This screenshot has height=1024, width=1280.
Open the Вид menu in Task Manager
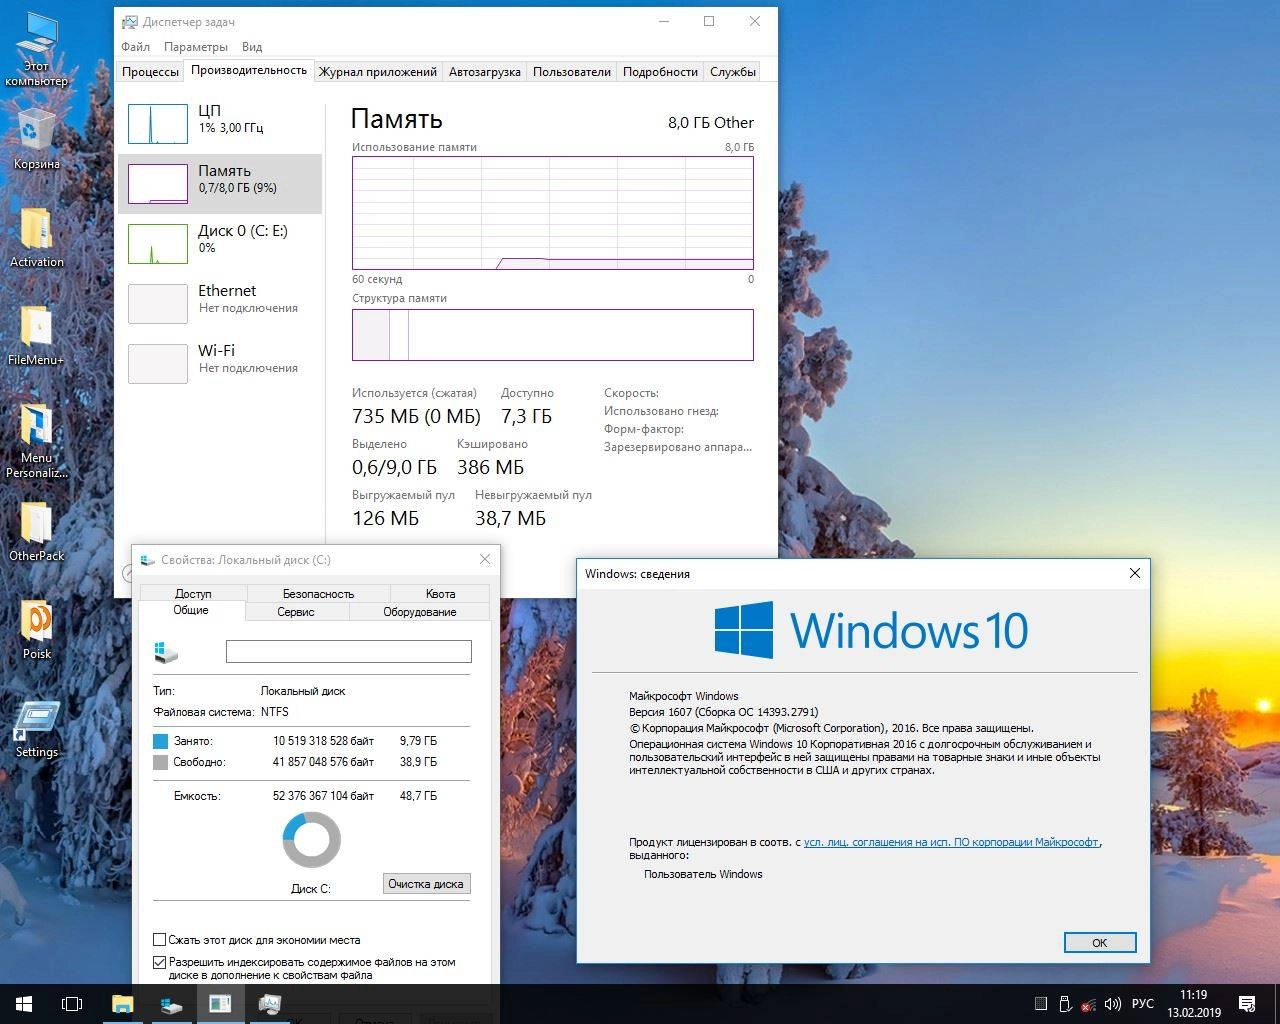coord(252,47)
